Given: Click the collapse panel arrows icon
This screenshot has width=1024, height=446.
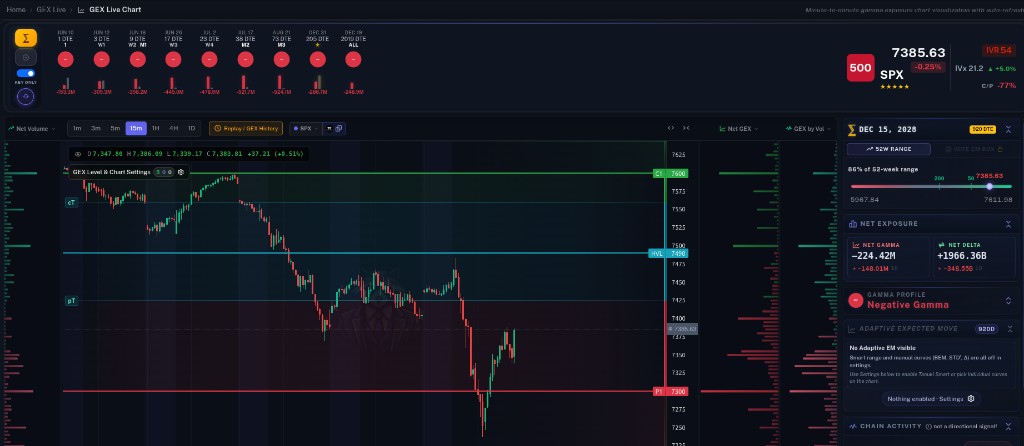Looking at the screenshot, I should click(686, 128).
